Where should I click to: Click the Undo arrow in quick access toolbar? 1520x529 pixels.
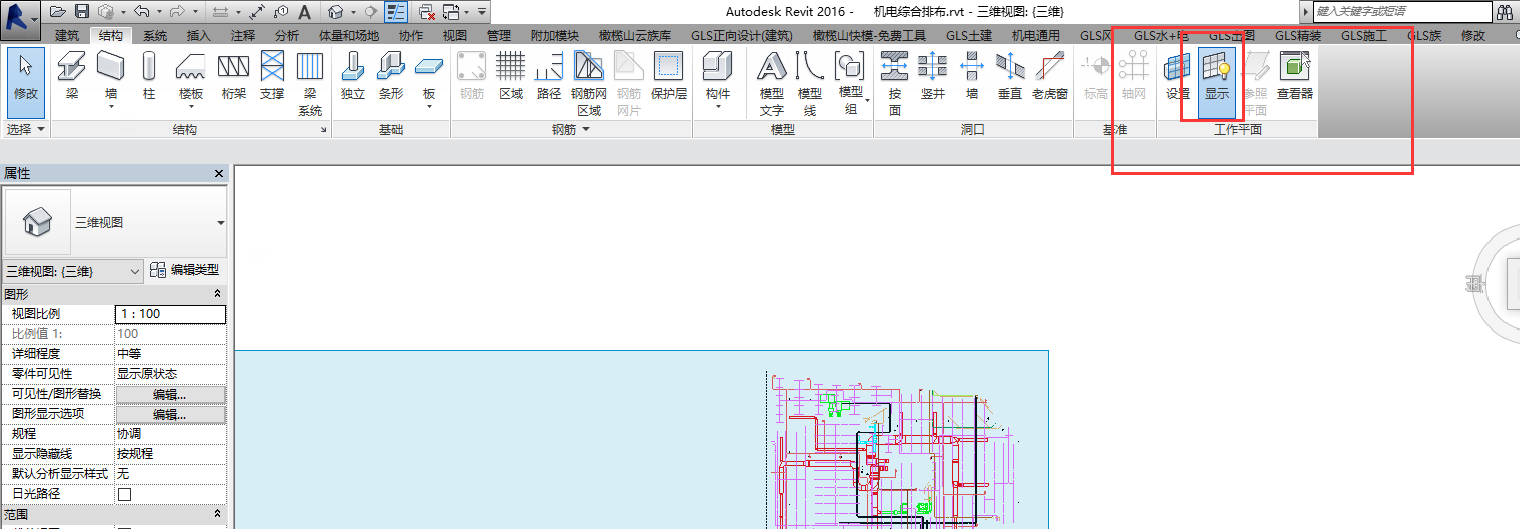click(141, 11)
